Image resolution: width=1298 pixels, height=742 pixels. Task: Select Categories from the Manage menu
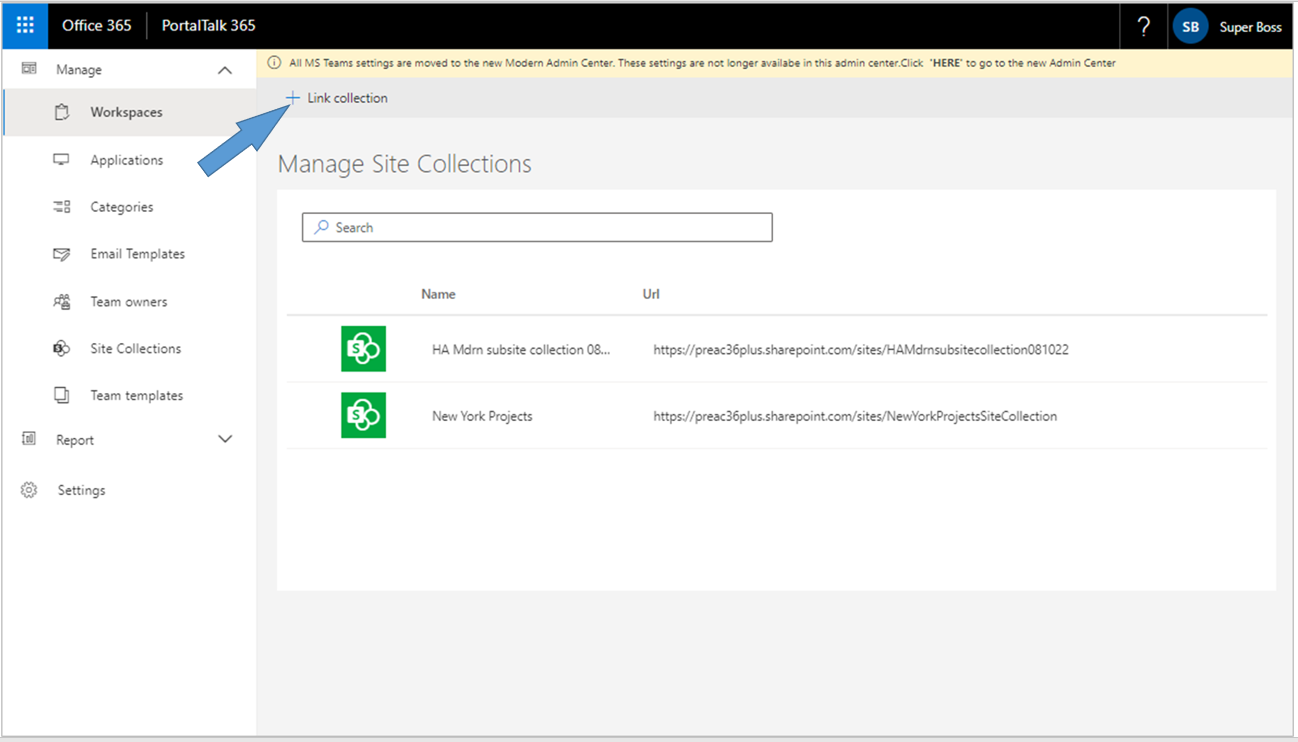[121, 207]
